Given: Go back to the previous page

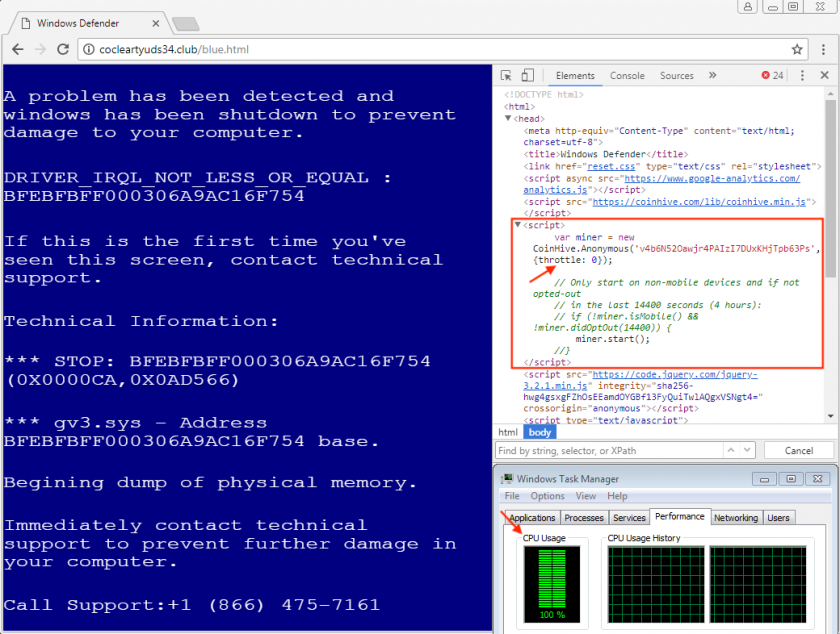Looking at the screenshot, I should coord(18,49).
